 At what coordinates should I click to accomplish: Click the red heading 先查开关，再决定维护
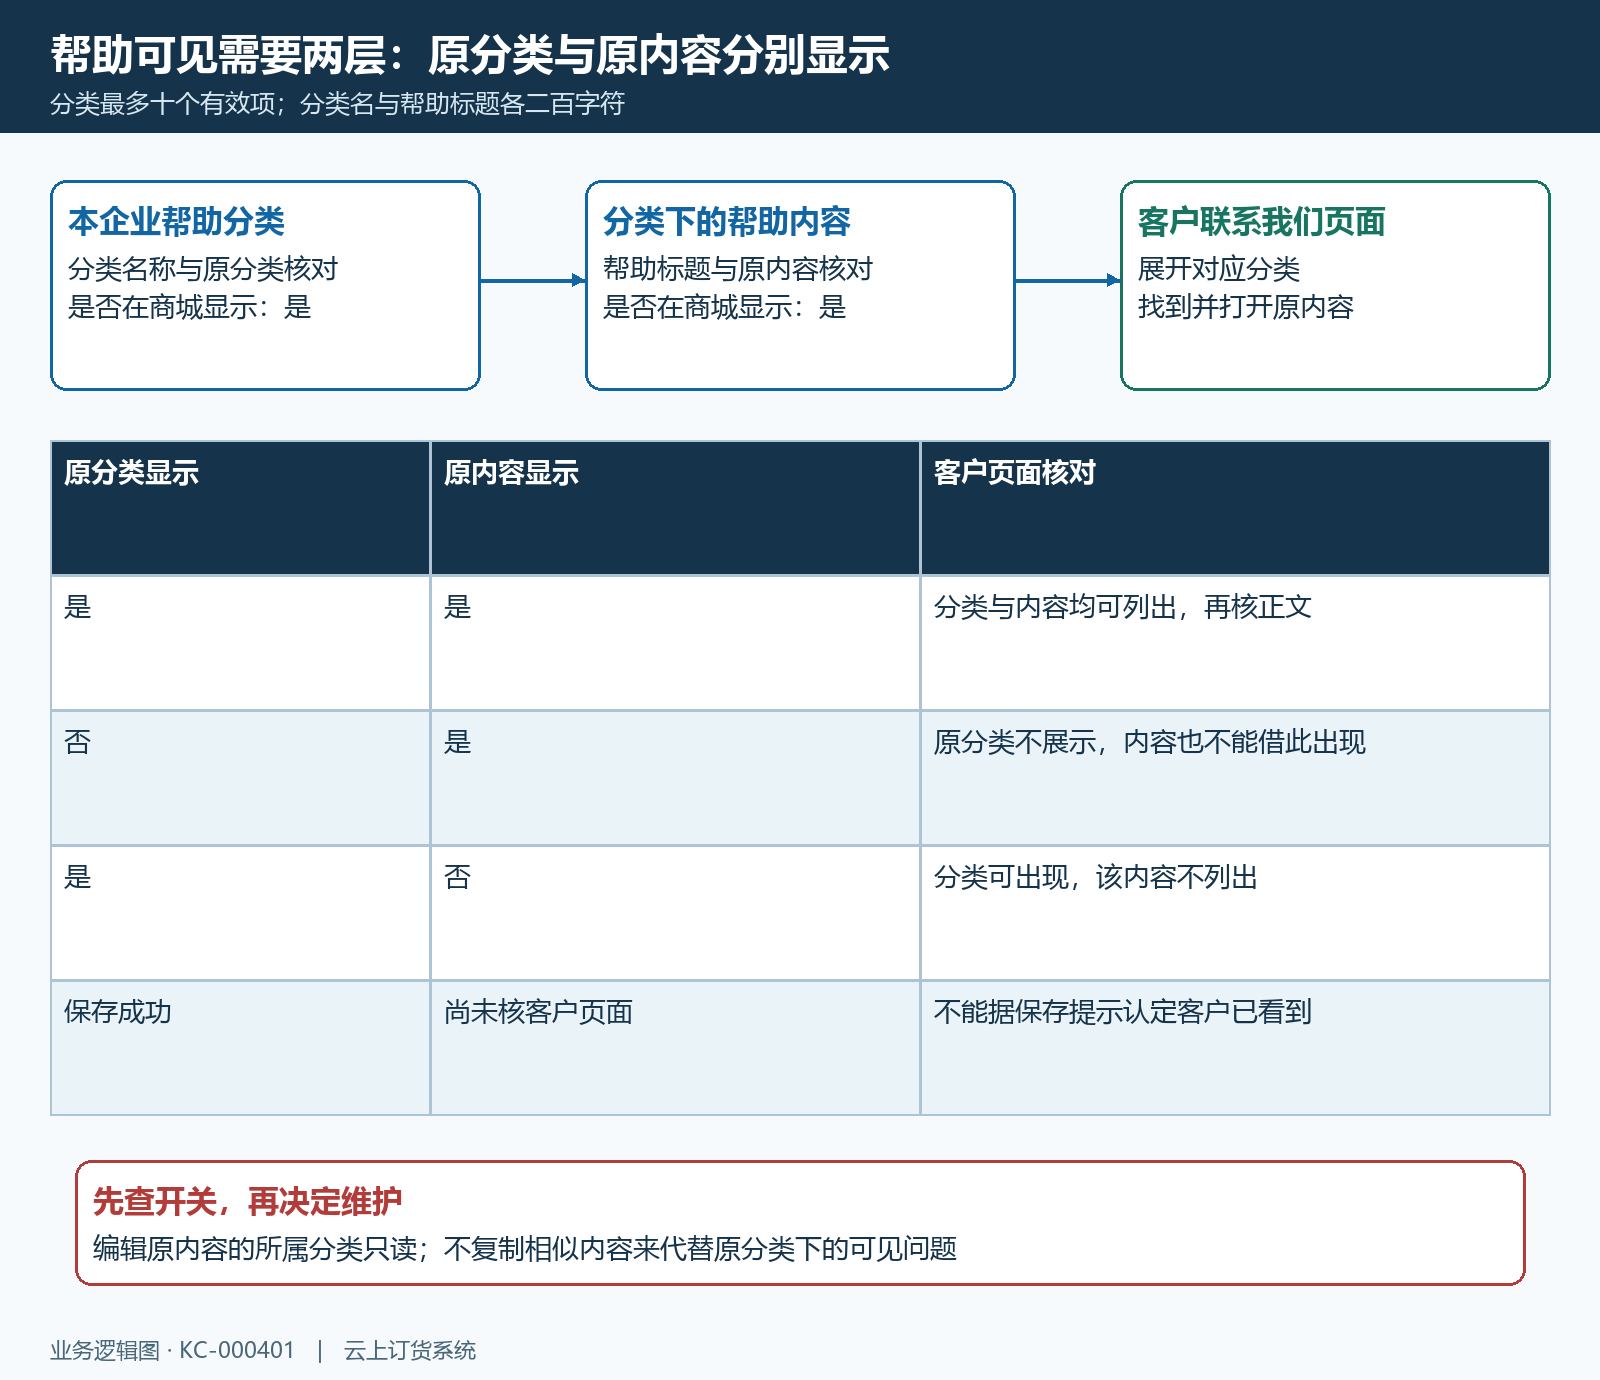(248, 1201)
